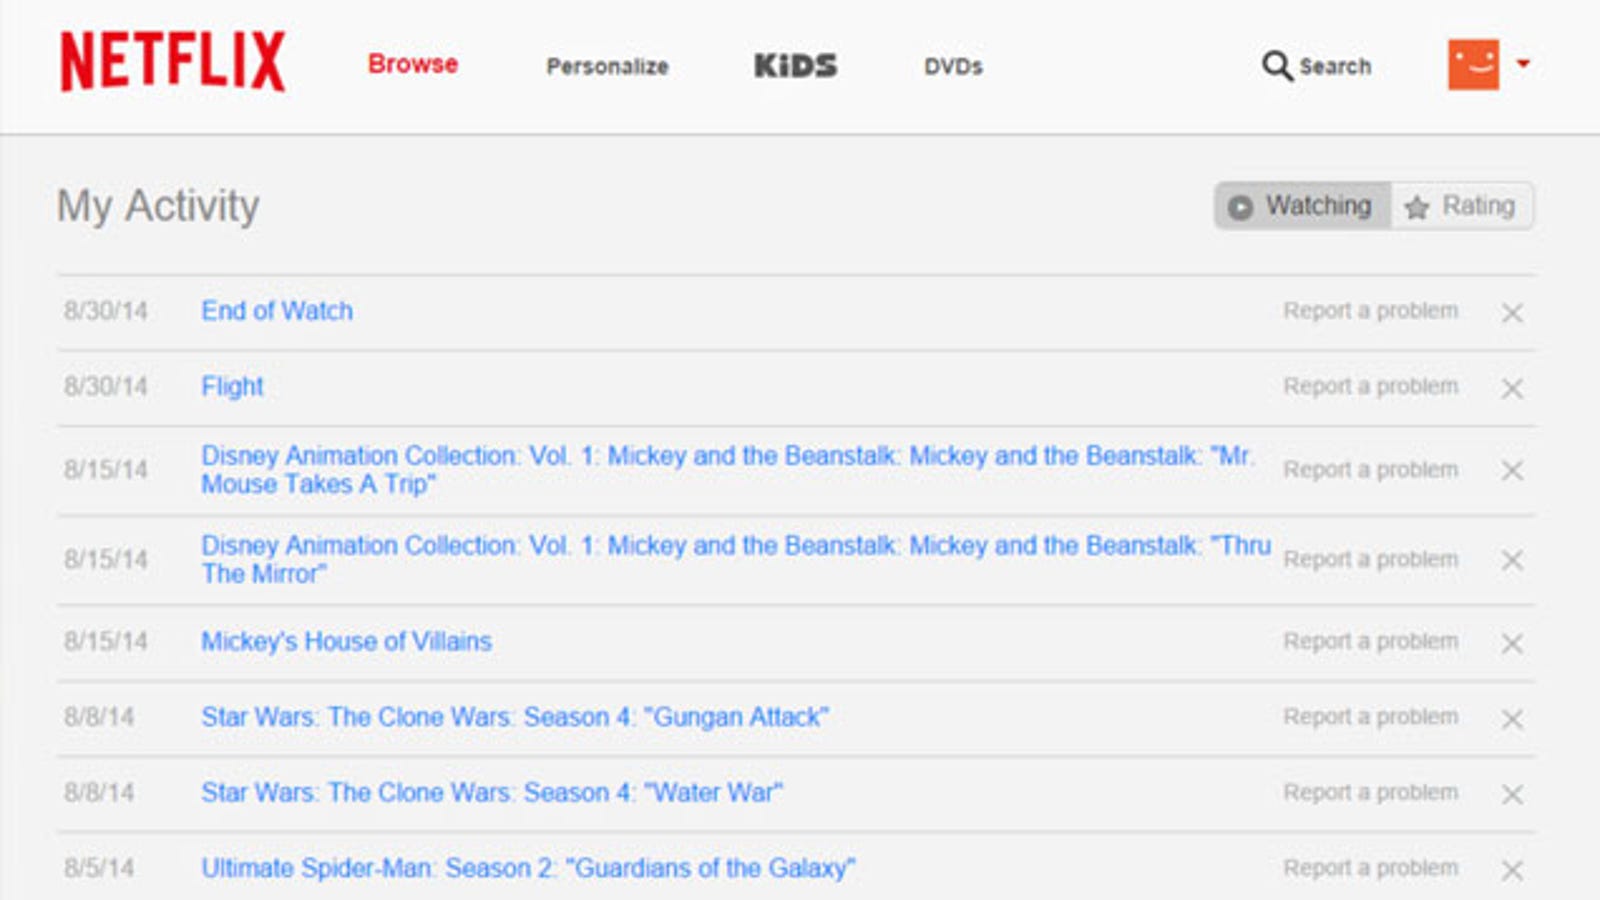The height and width of the screenshot is (900, 1600).
Task: Remove "Gungan Attack" episode from activity
Action: [1512, 719]
